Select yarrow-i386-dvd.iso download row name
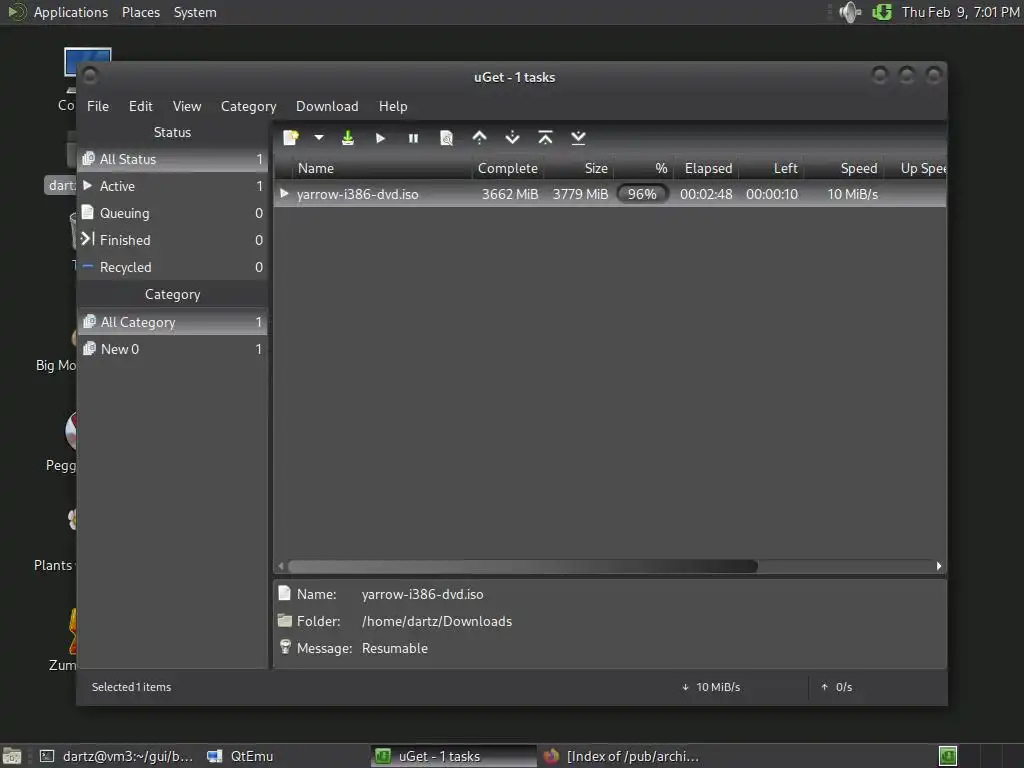The width and height of the screenshot is (1024, 768). 357,194
